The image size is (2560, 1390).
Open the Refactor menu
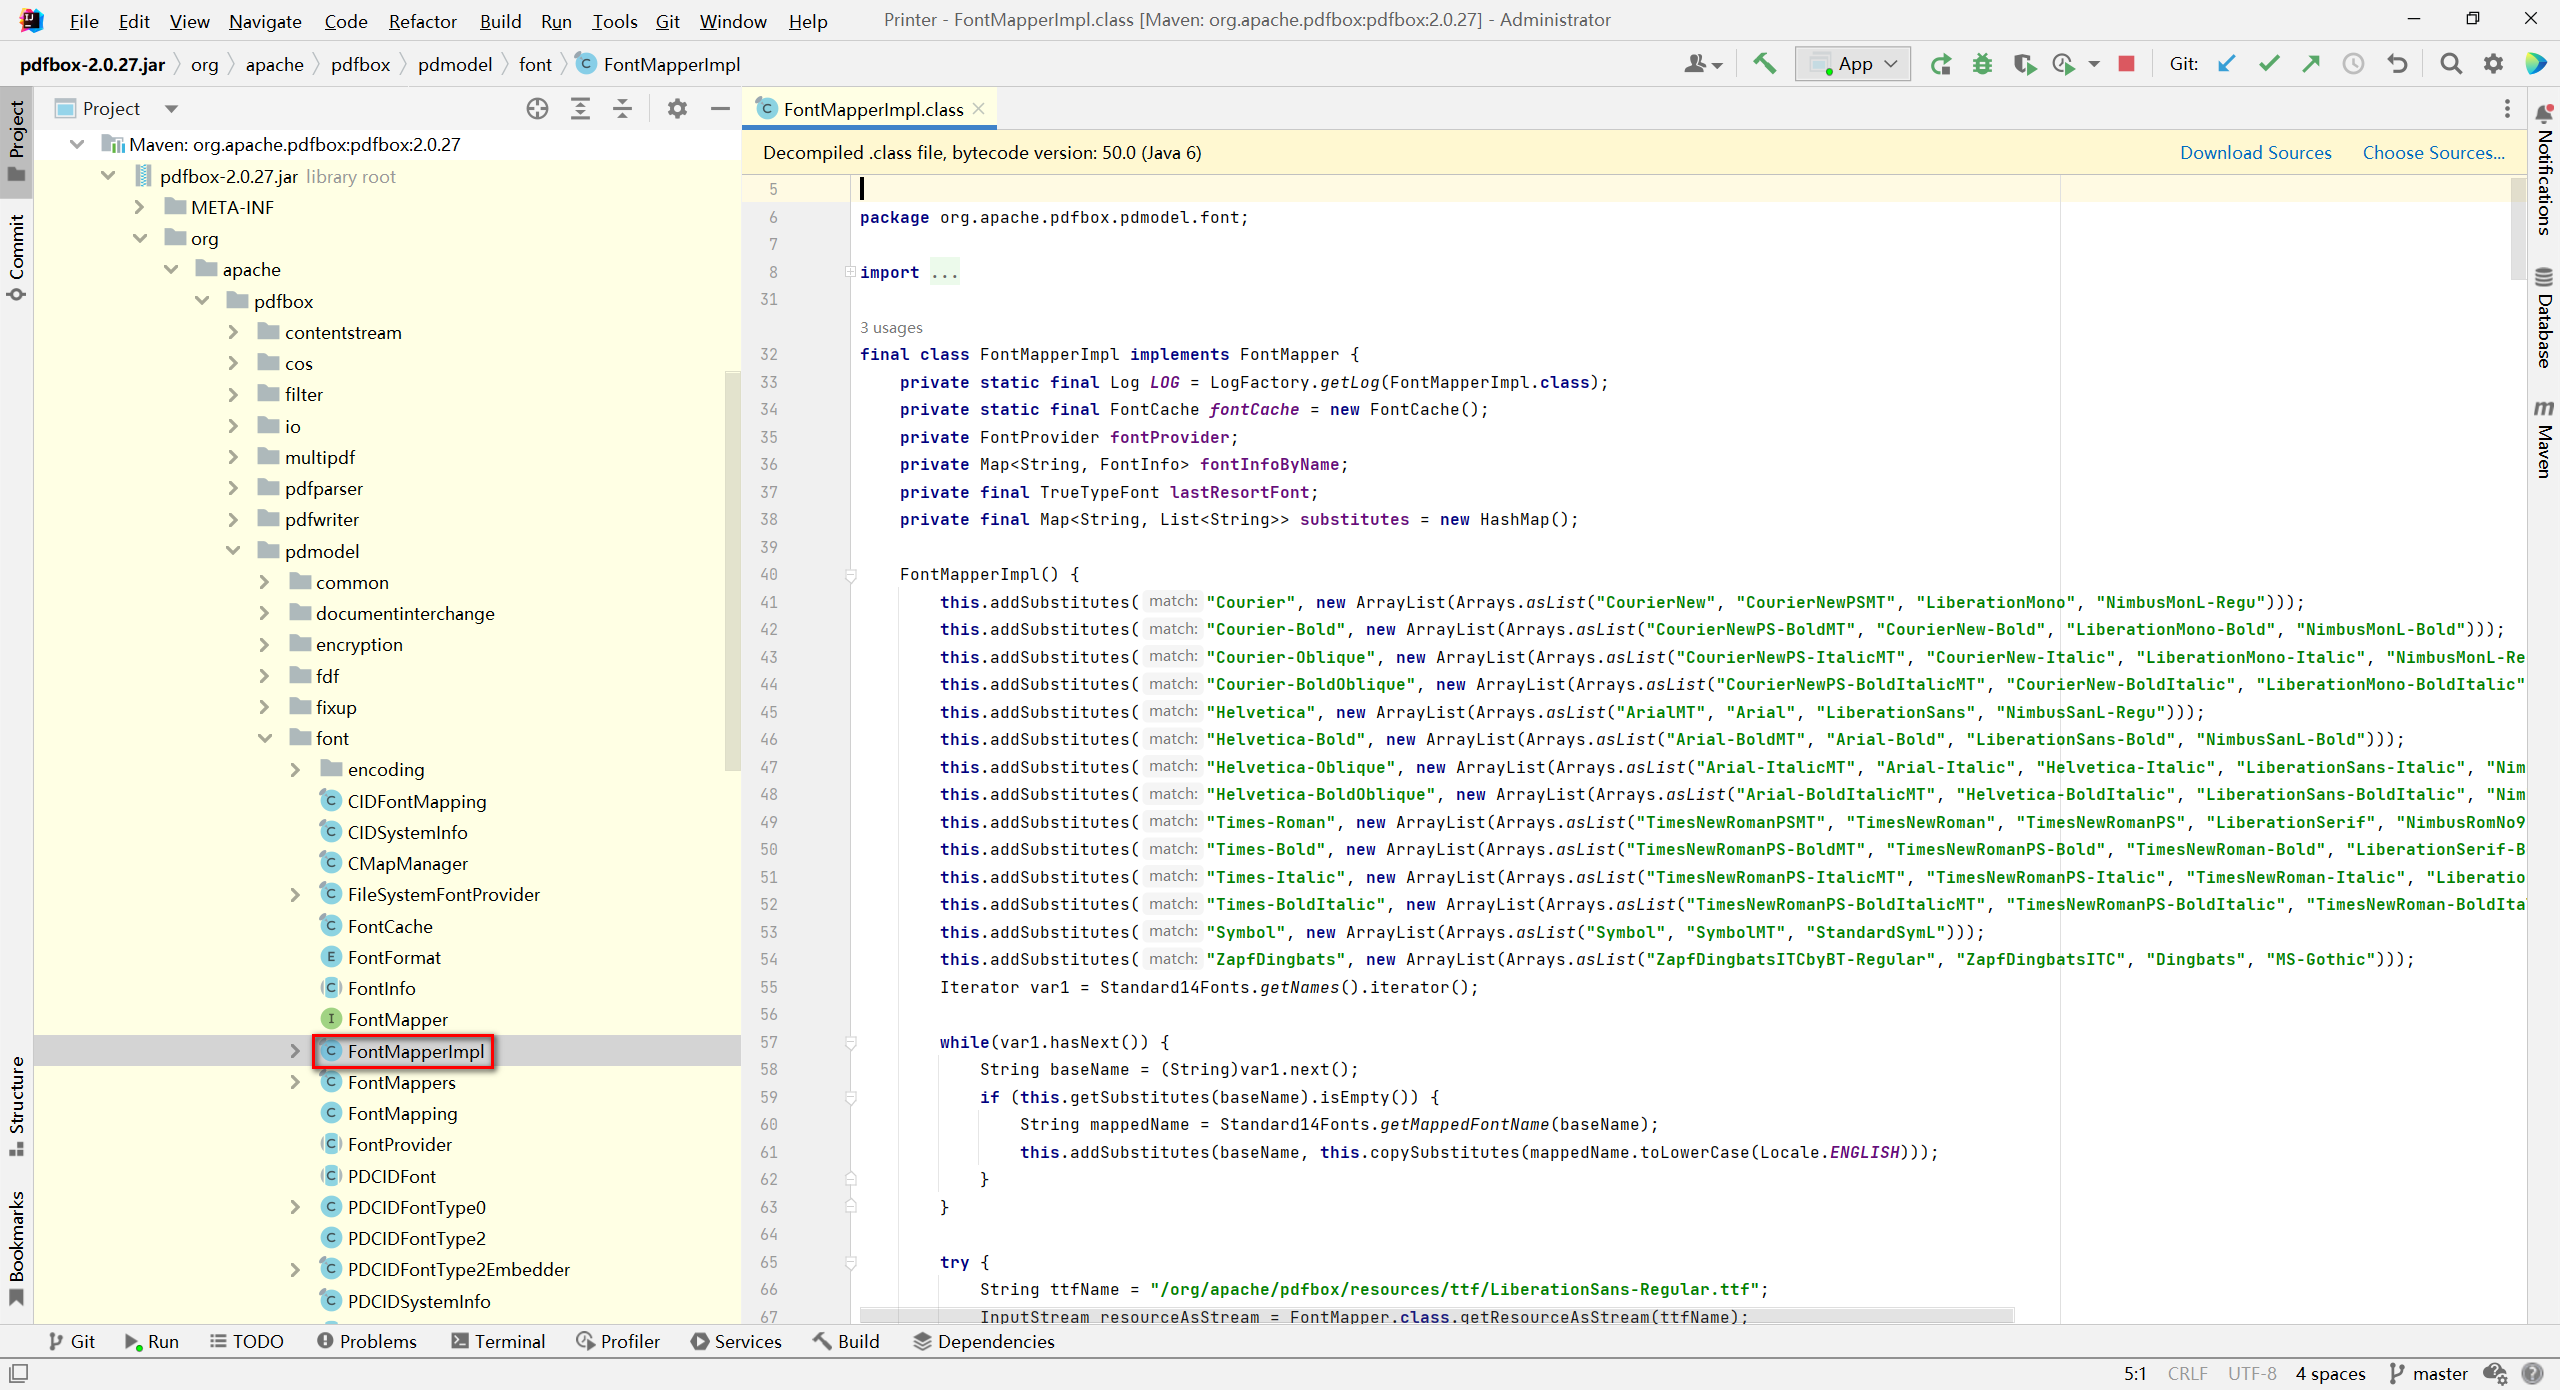point(422,21)
